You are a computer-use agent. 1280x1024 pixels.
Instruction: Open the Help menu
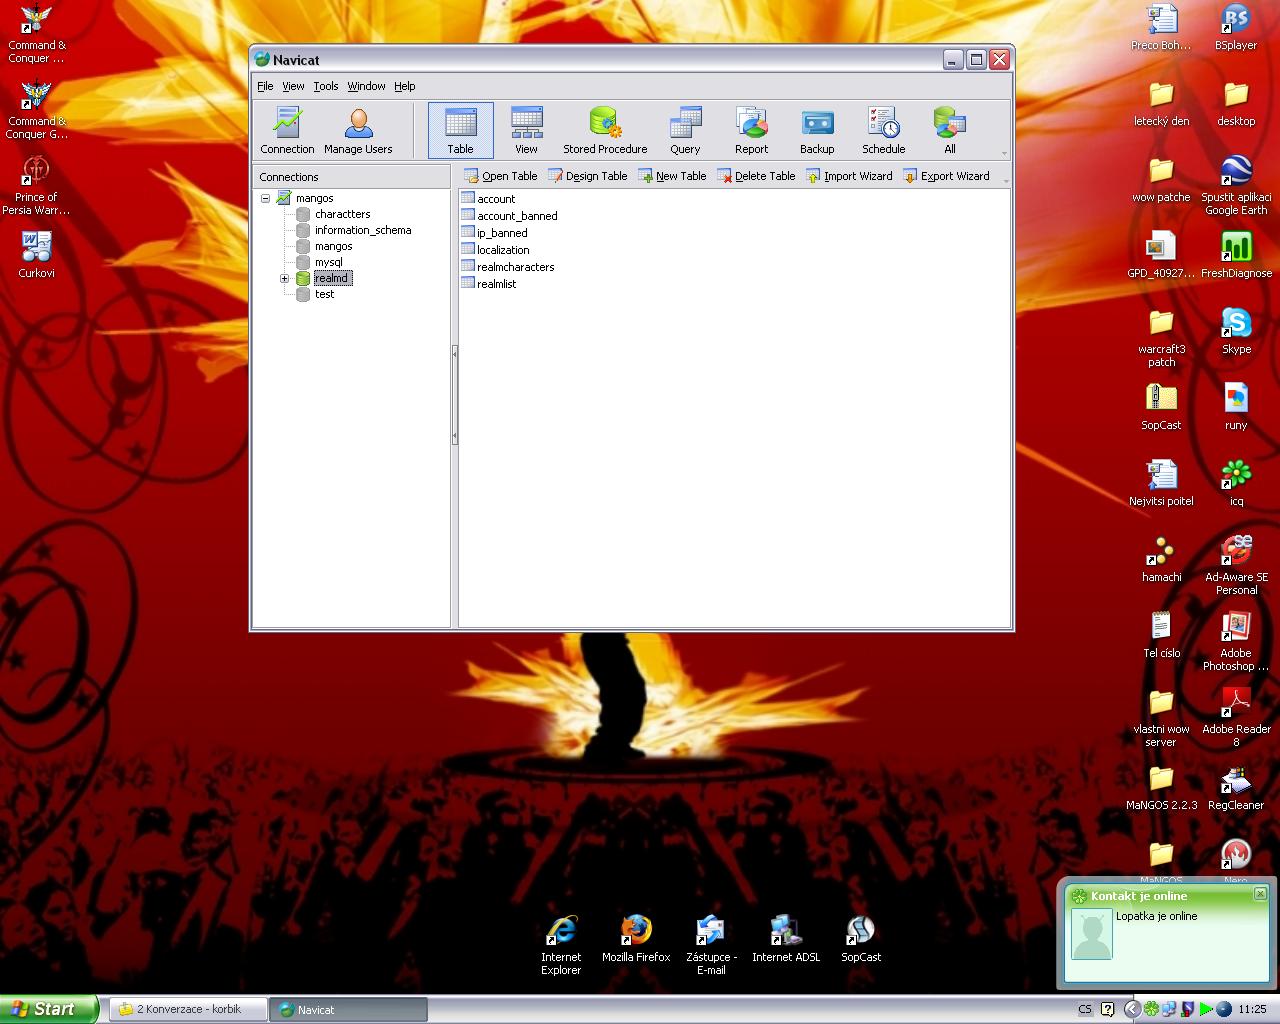pyautogui.click(x=404, y=86)
